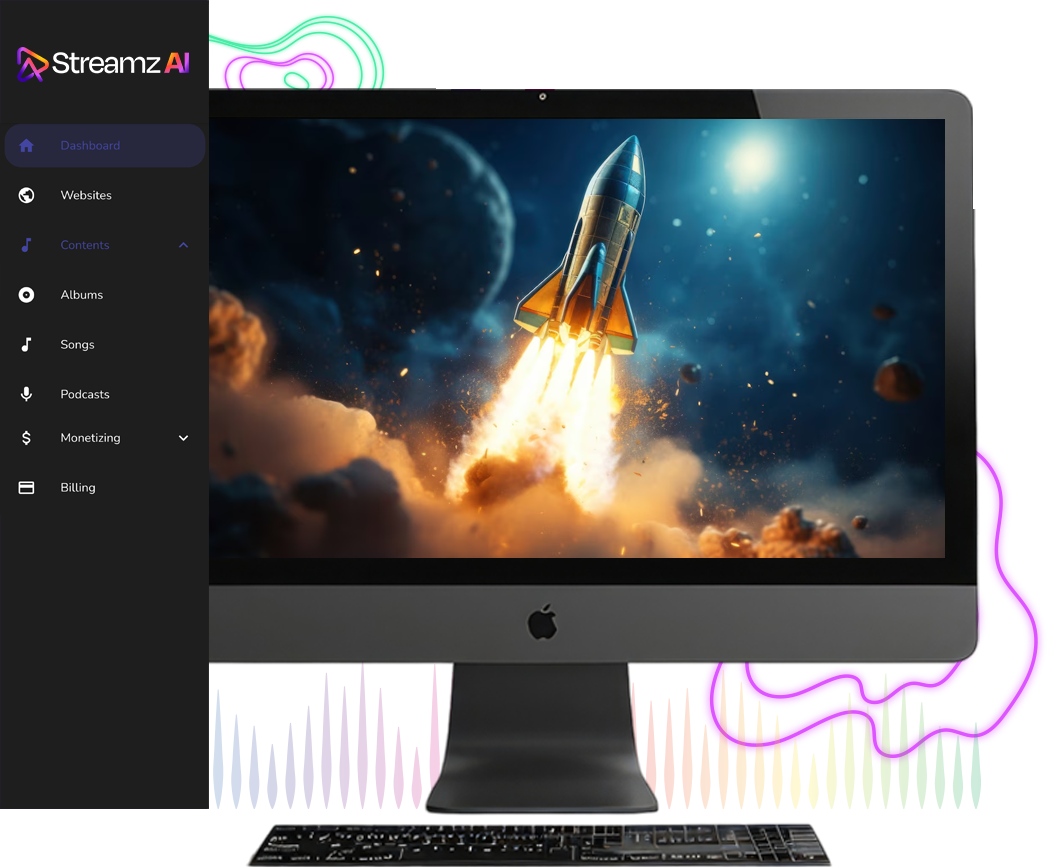Collapse the Contents section chevron

pos(183,245)
